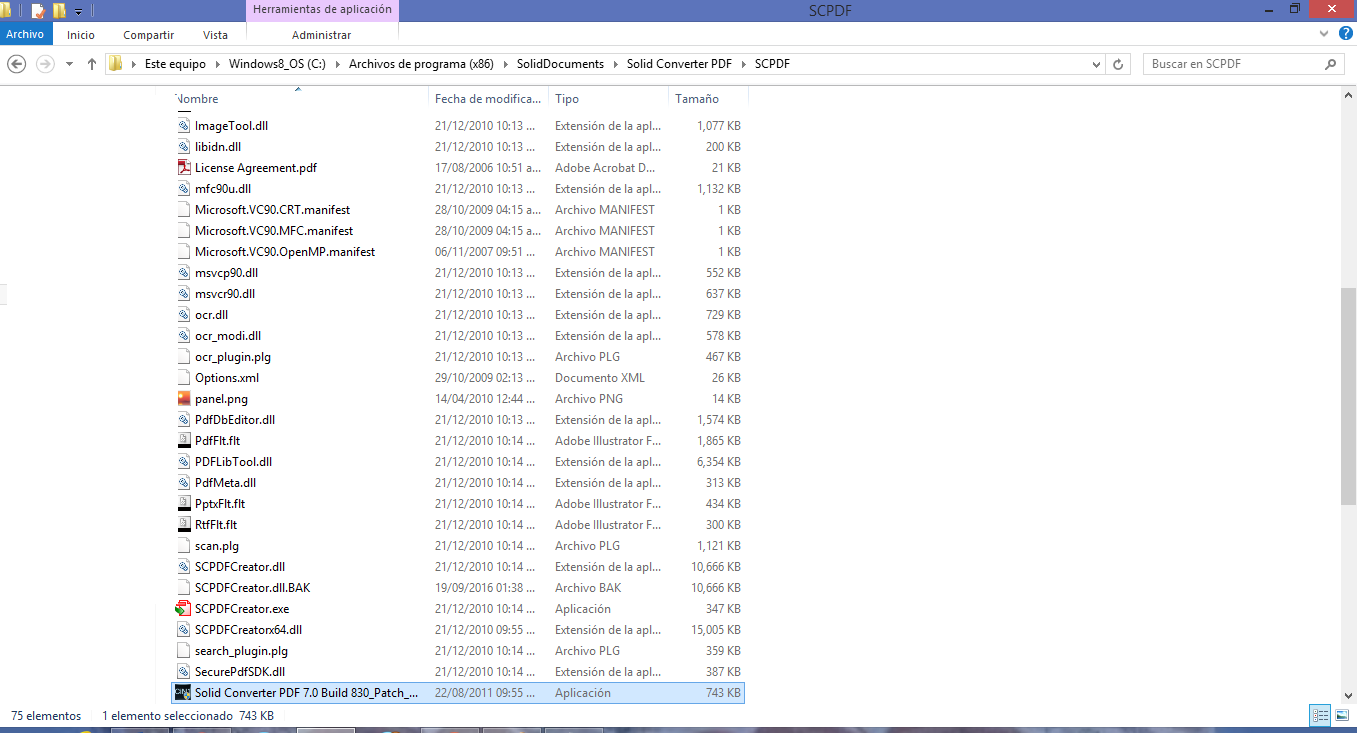
Task: Open the Administrar tab
Action: 322,35
